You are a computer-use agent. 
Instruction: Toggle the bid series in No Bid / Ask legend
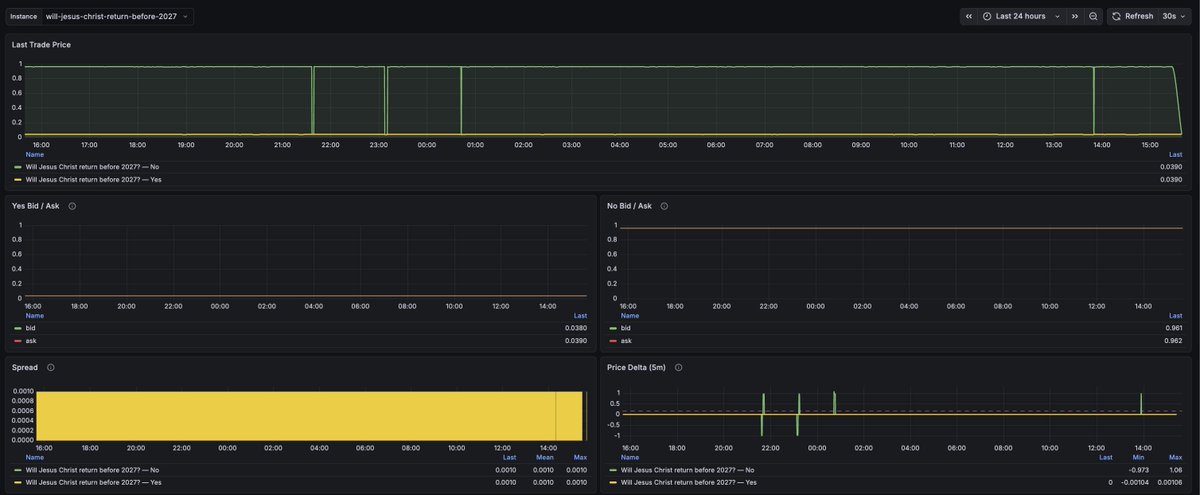(625, 328)
